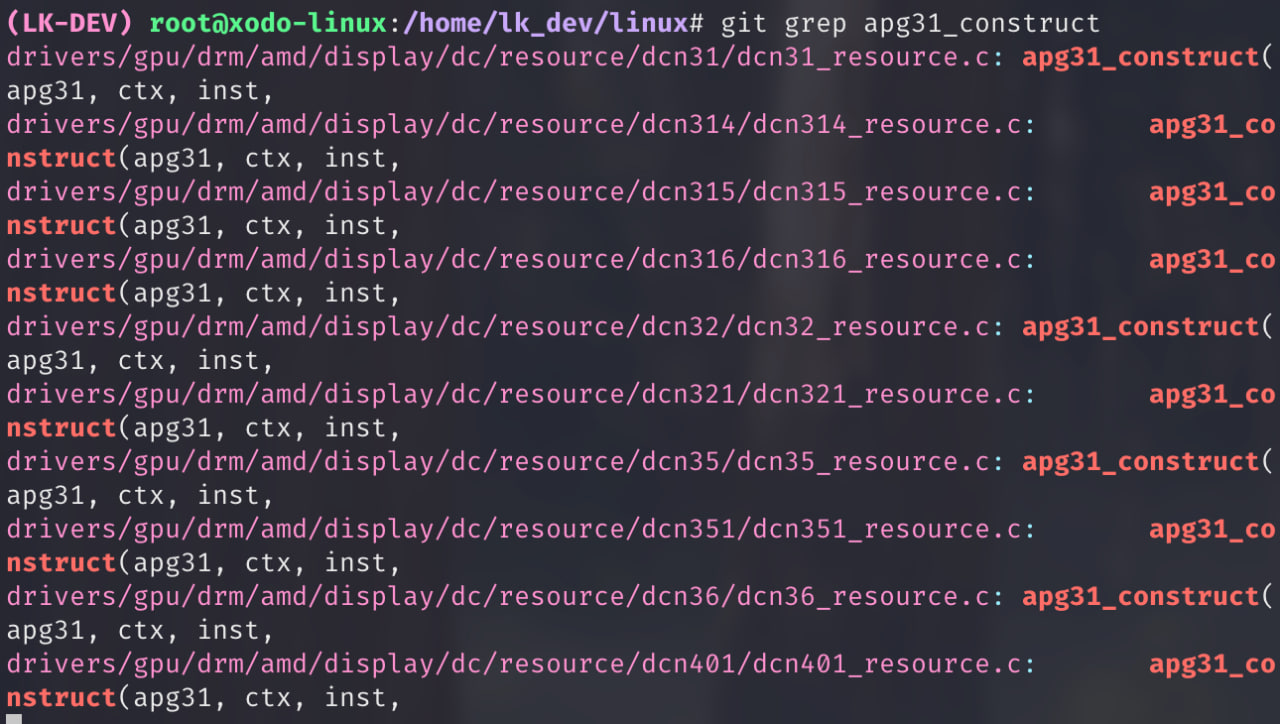Click the dcn401_resource.c file path
1280x724 pixels.
(514, 665)
